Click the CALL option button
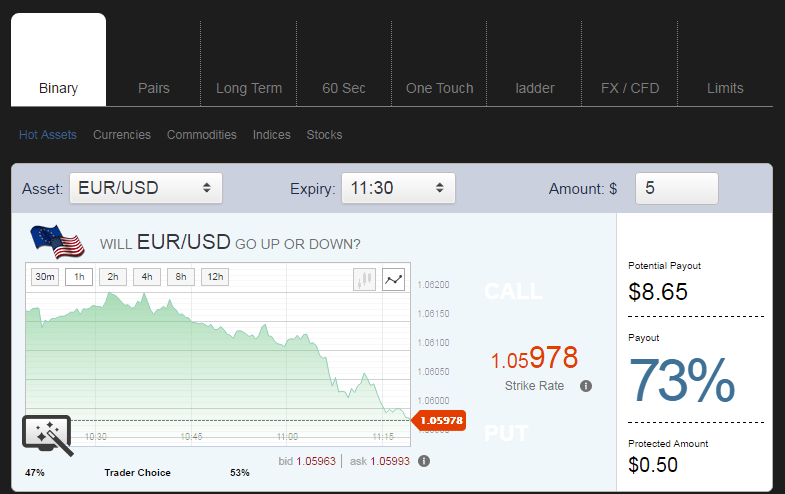 513,291
